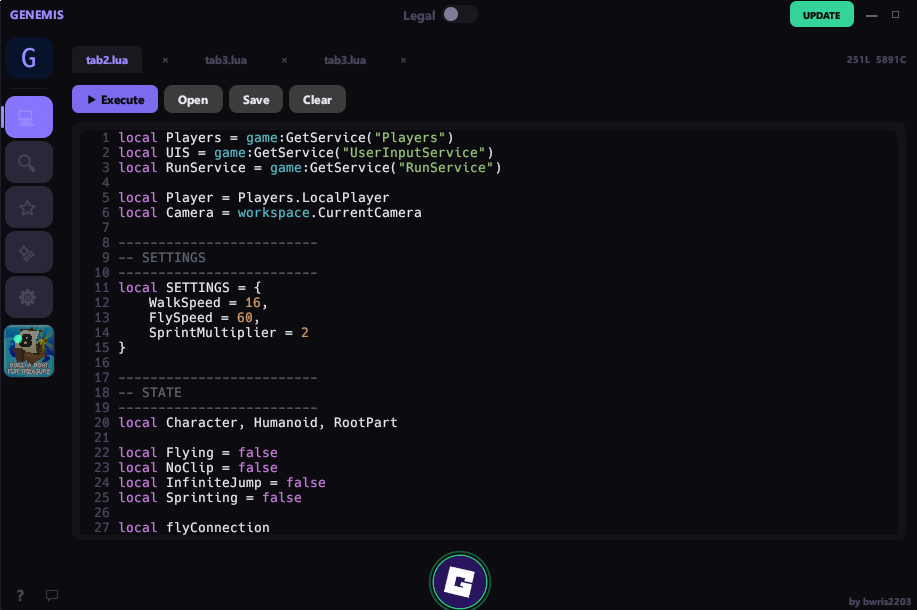Clear the script editor
Image resolution: width=917 pixels, height=610 pixels.
[317, 99]
